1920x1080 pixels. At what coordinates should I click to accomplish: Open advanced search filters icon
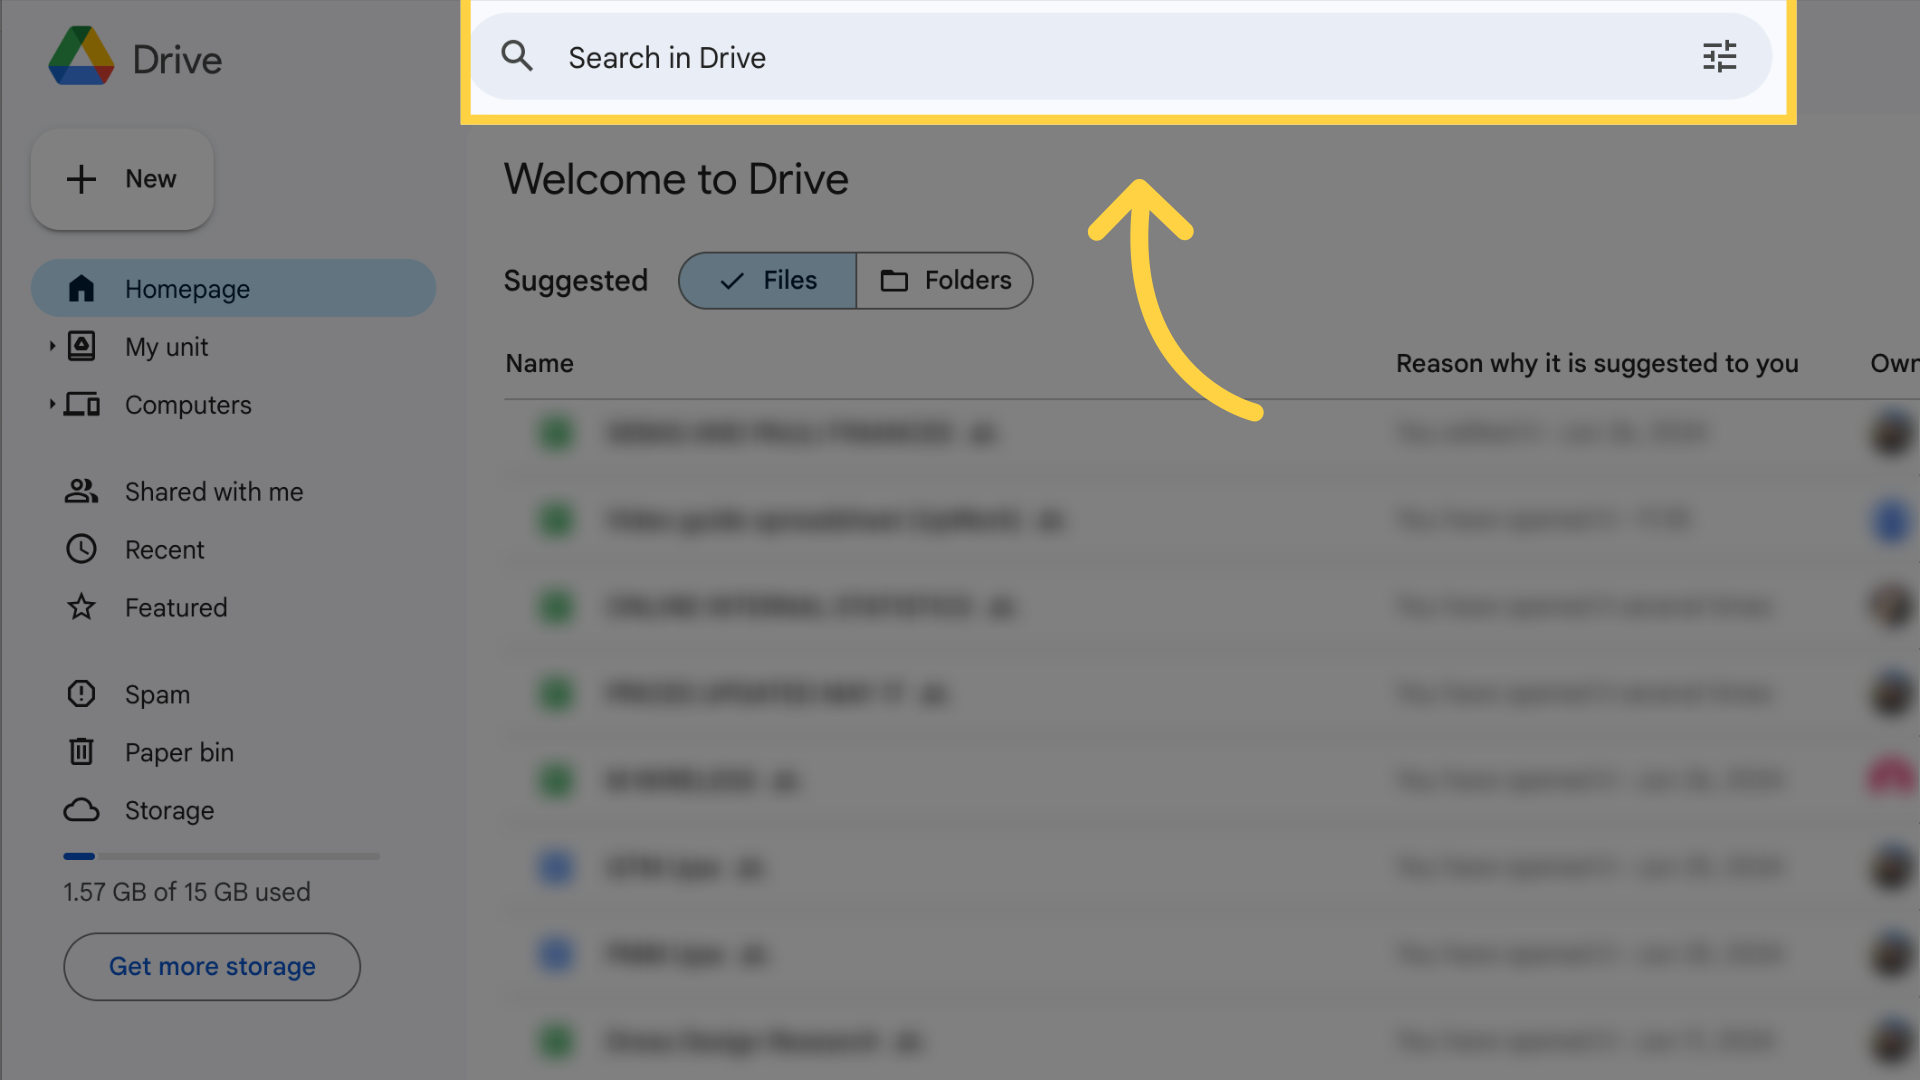point(1718,55)
